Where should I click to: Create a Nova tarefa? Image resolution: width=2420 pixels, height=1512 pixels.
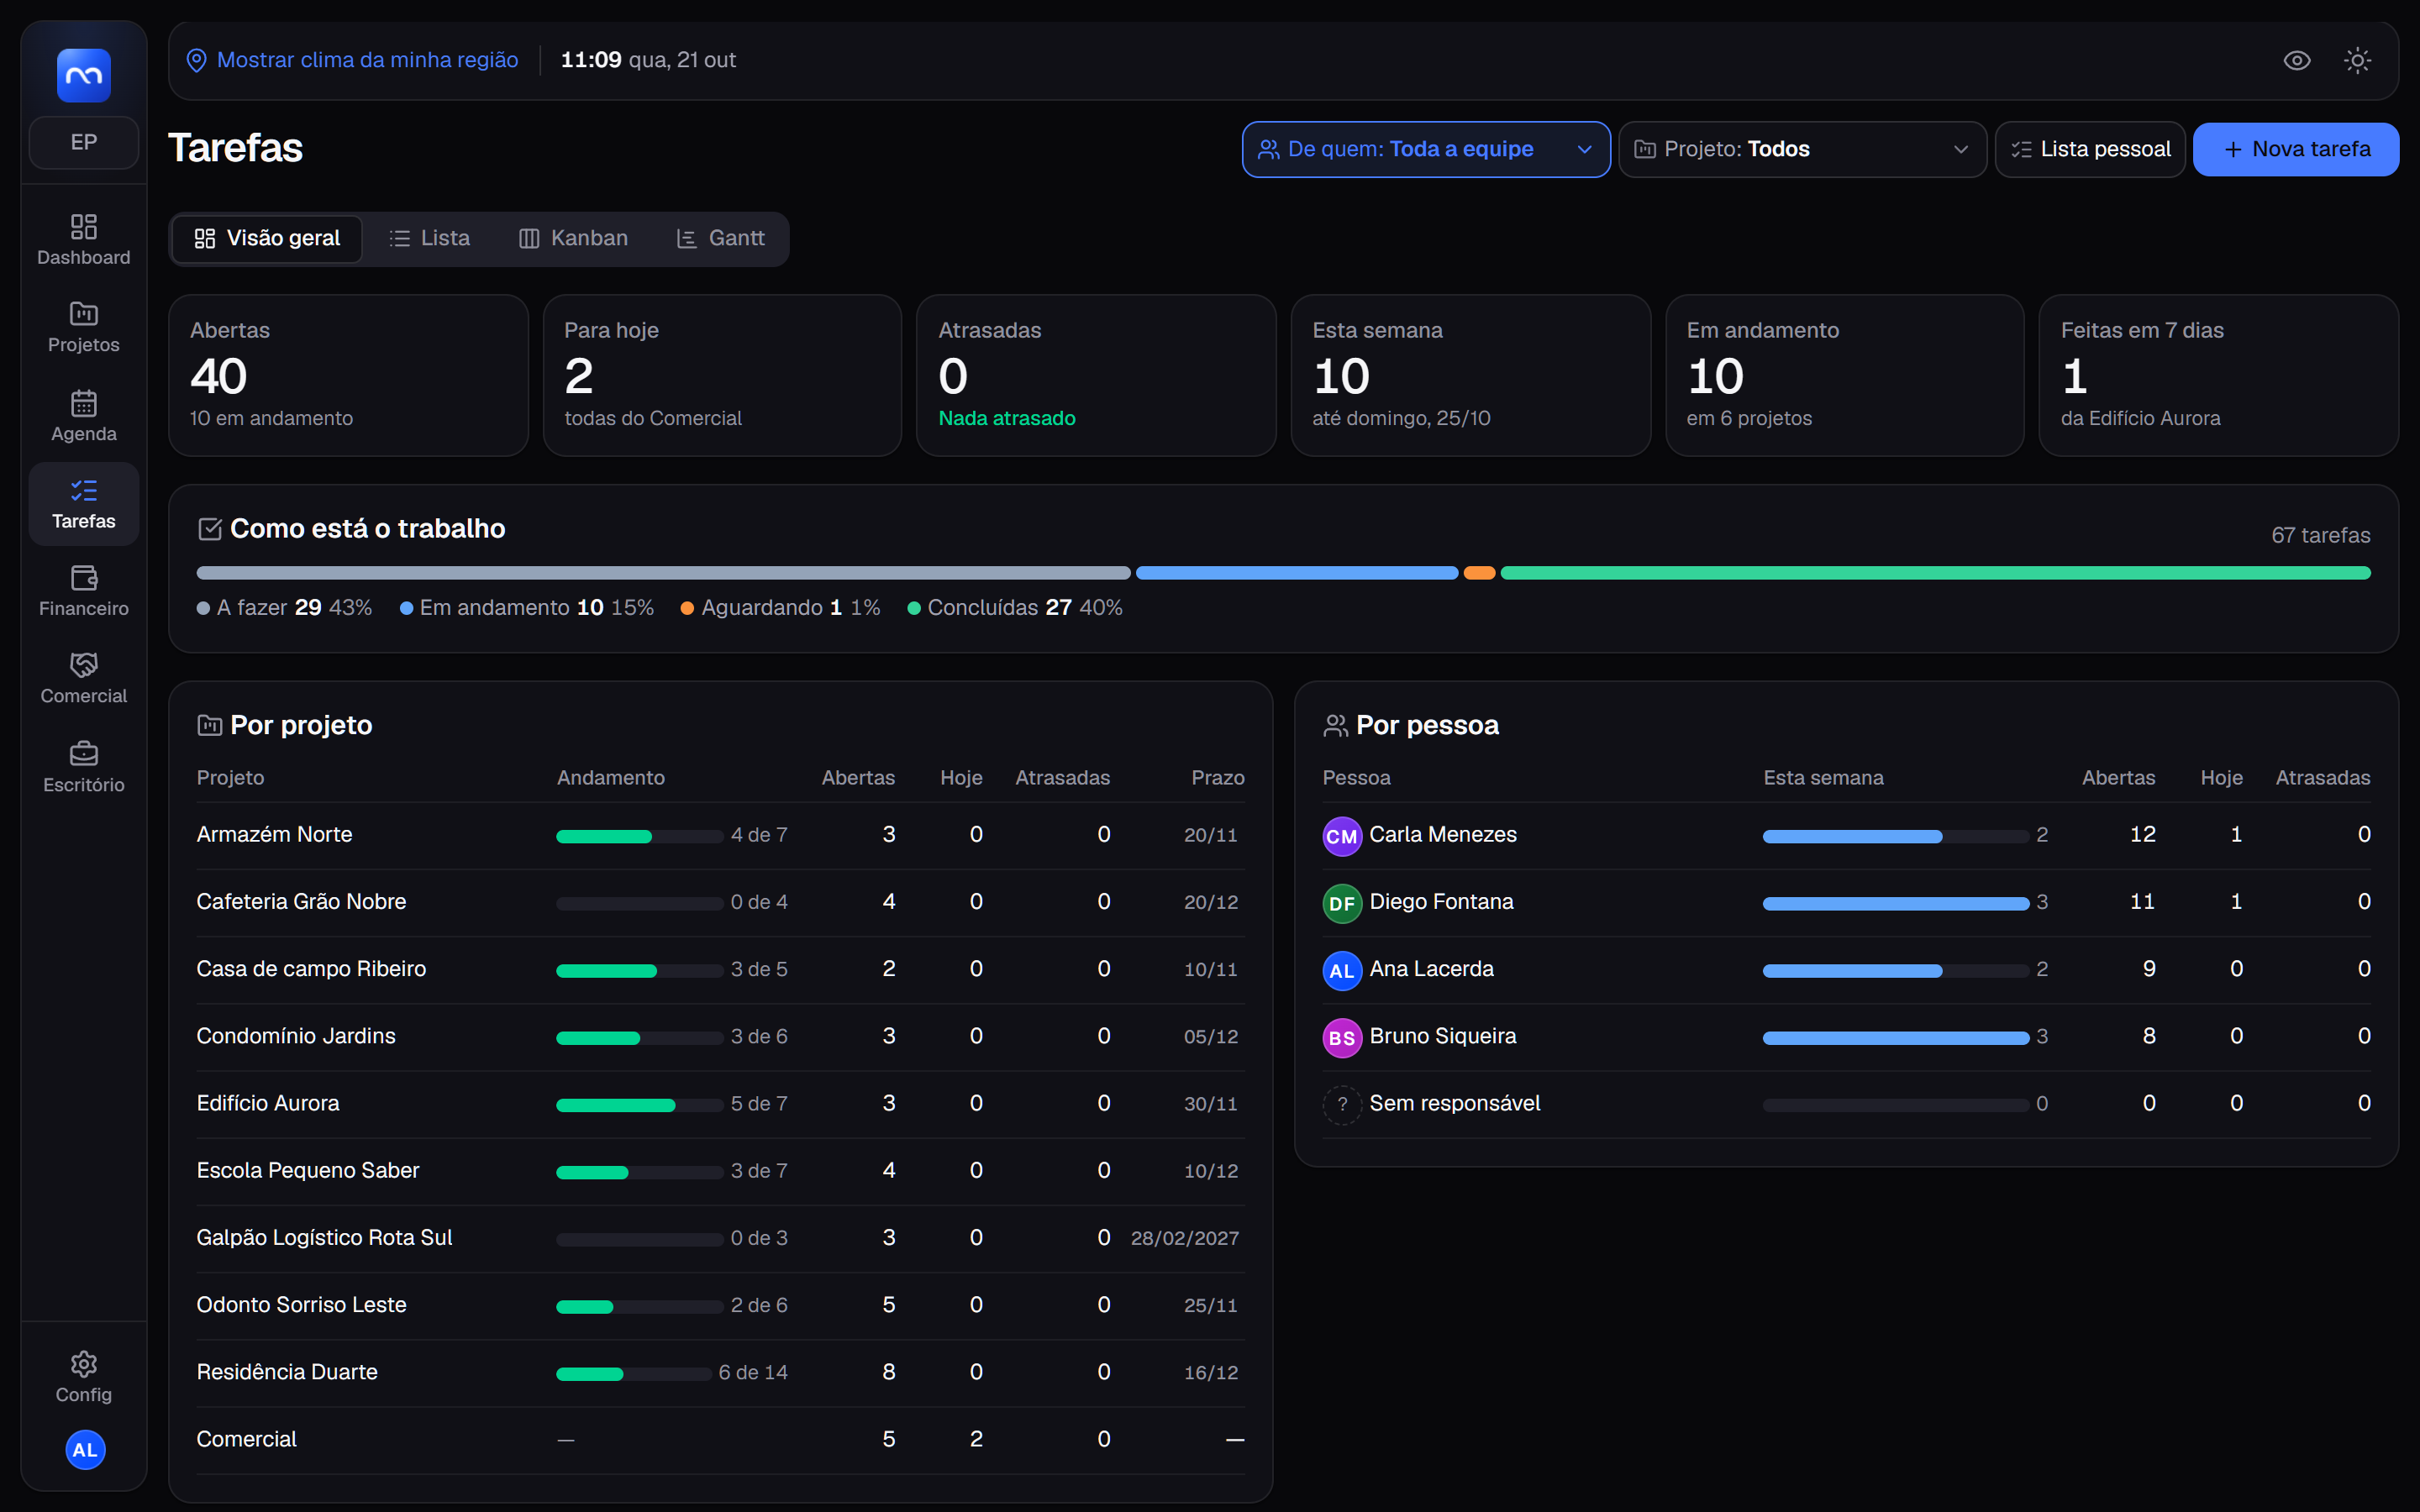(2296, 149)
